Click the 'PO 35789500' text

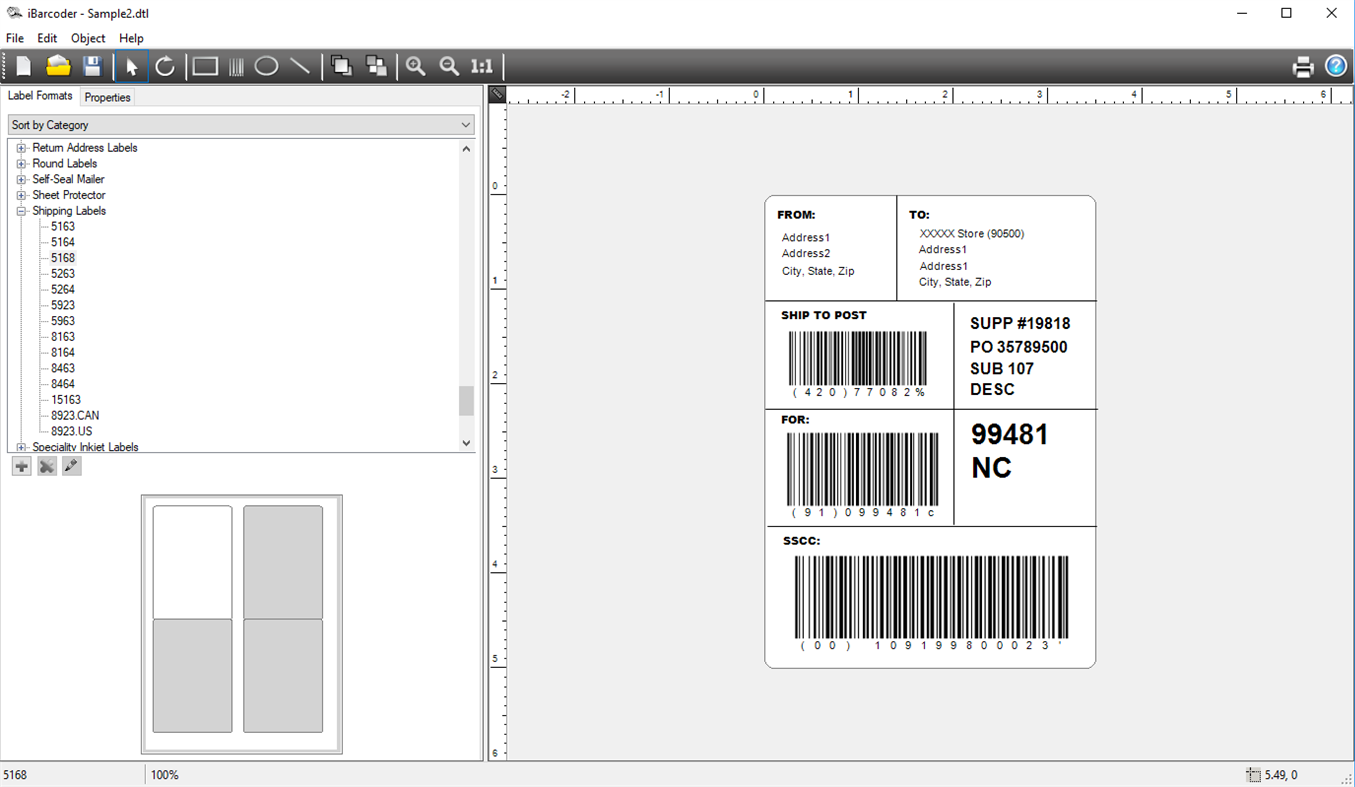(x=1019, y=347)
